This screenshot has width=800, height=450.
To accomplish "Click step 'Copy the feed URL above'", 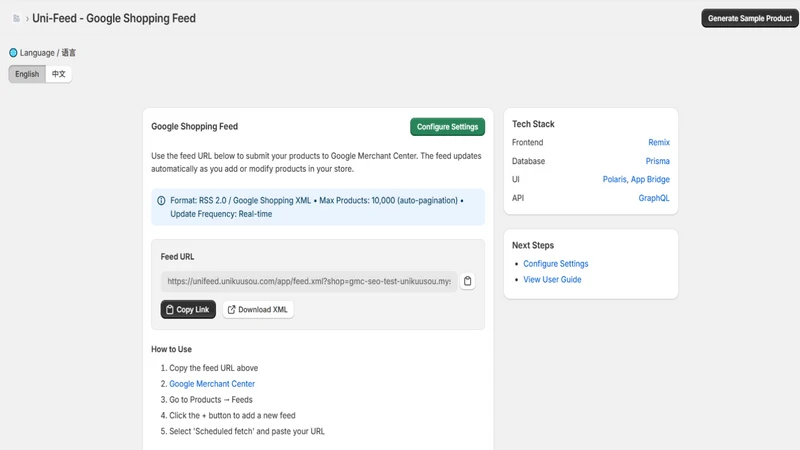I will click(213, 368).
